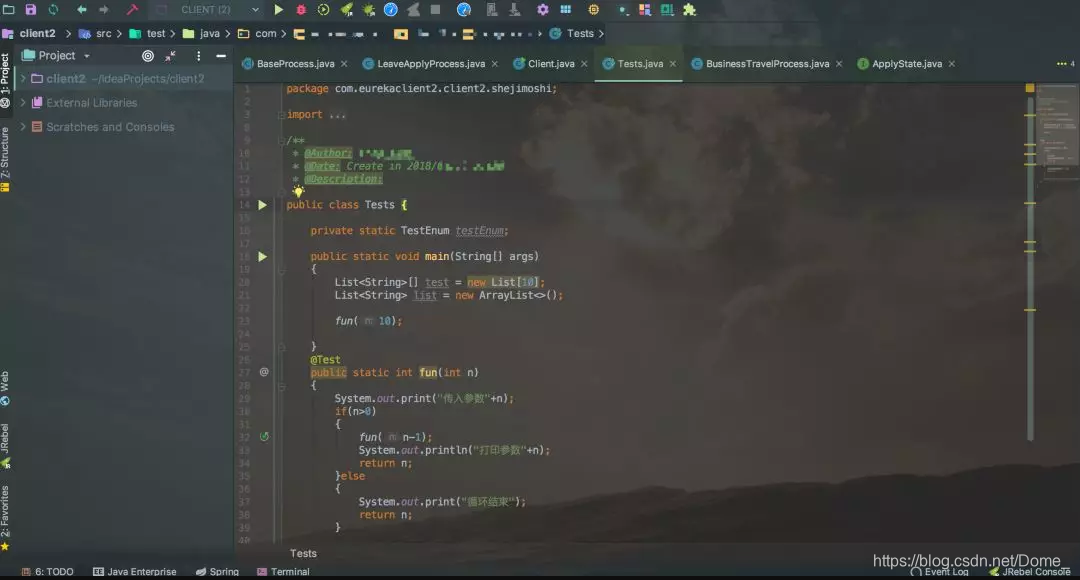Build project with the hammer icon
The height and width of the screenshot is (580, 1080).
tap(132, 10)
